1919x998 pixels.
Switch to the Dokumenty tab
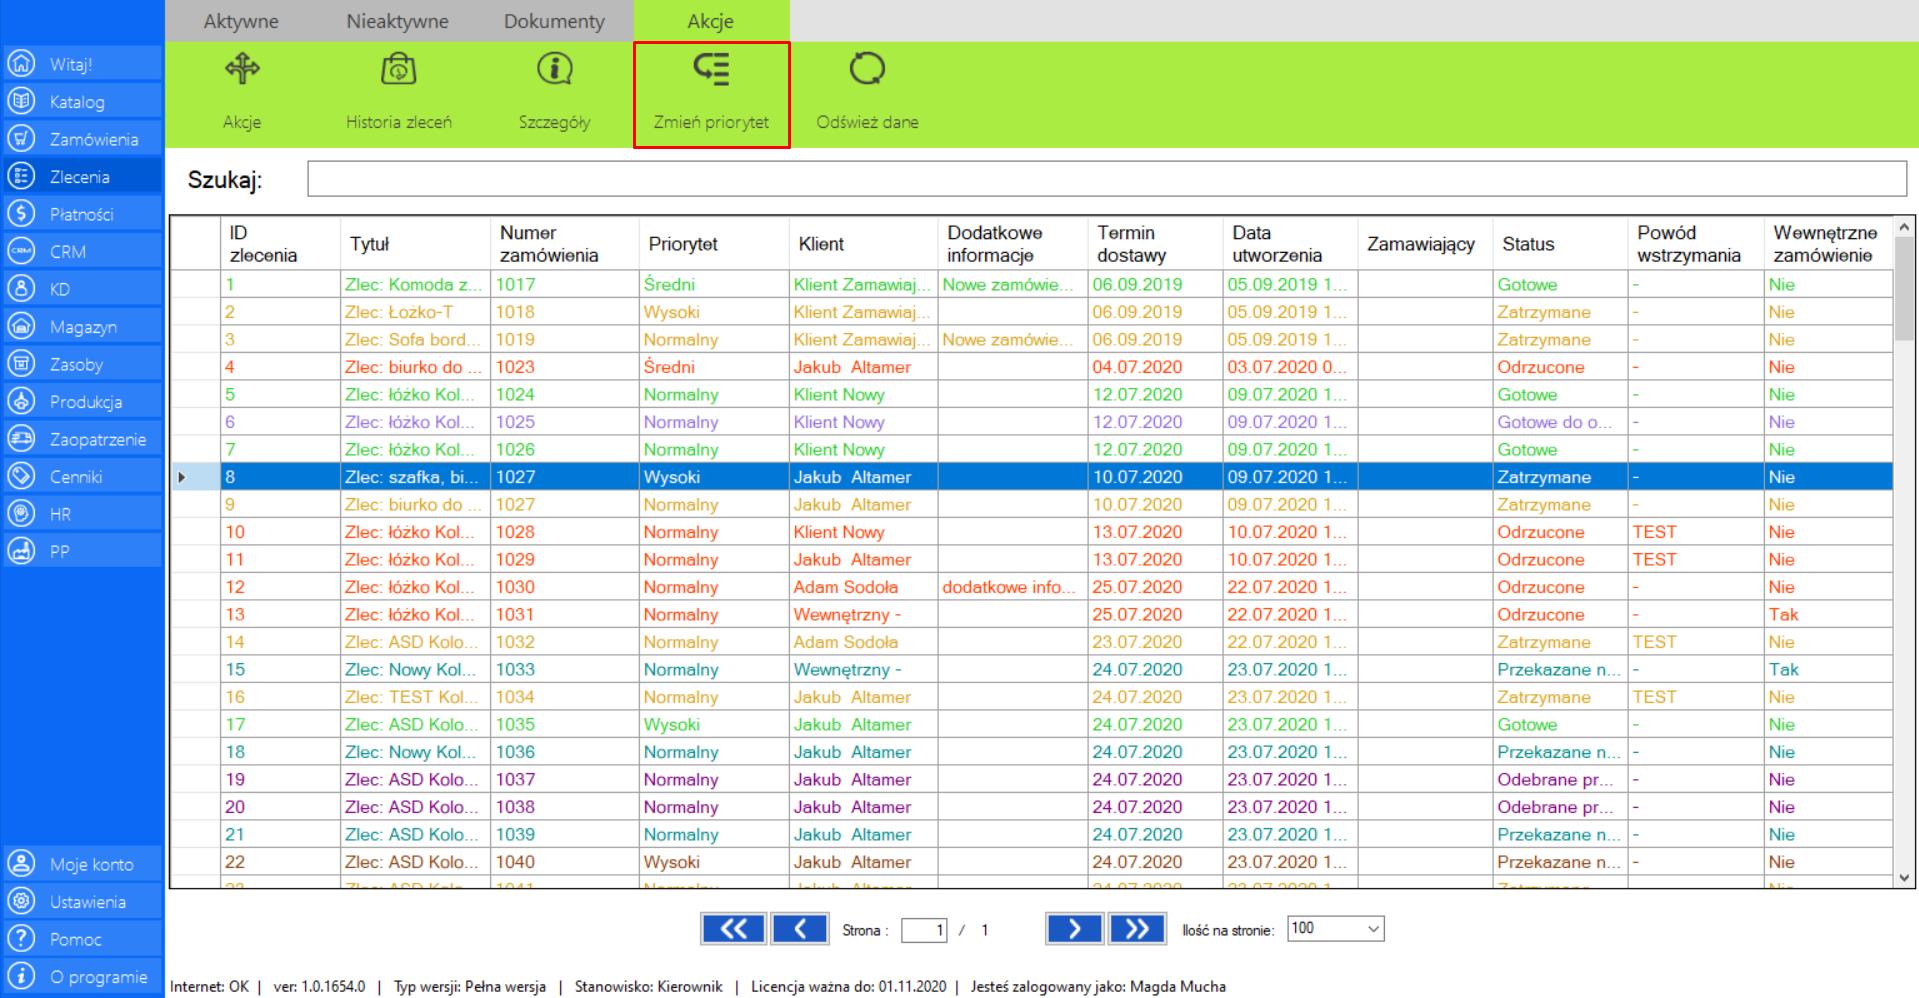click(x=554, y=21)
